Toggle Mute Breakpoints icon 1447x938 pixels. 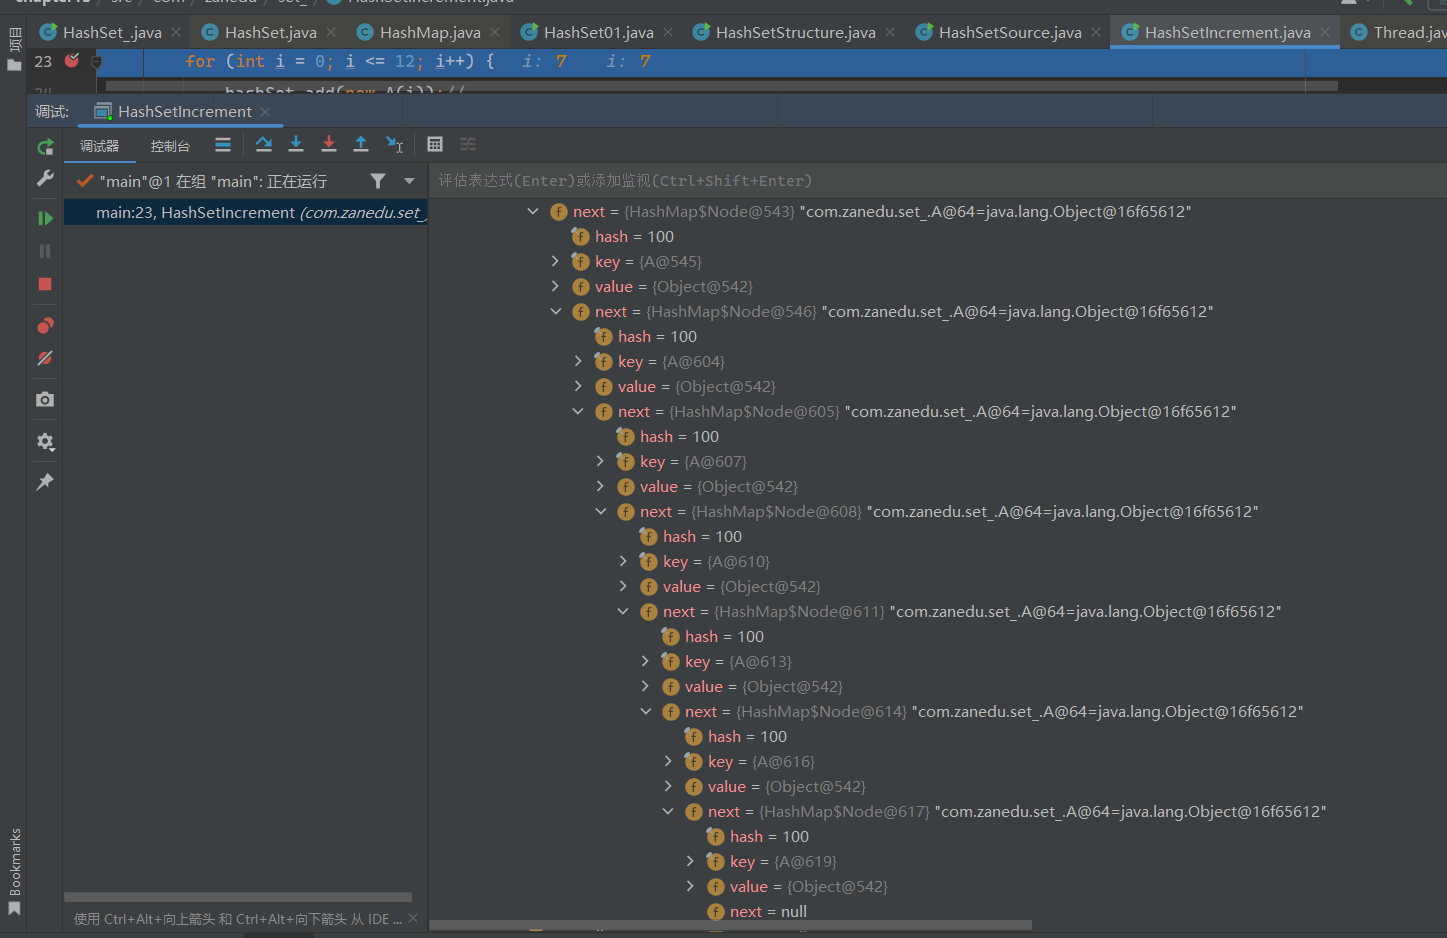pyautogui.click(x=45, y=358)
